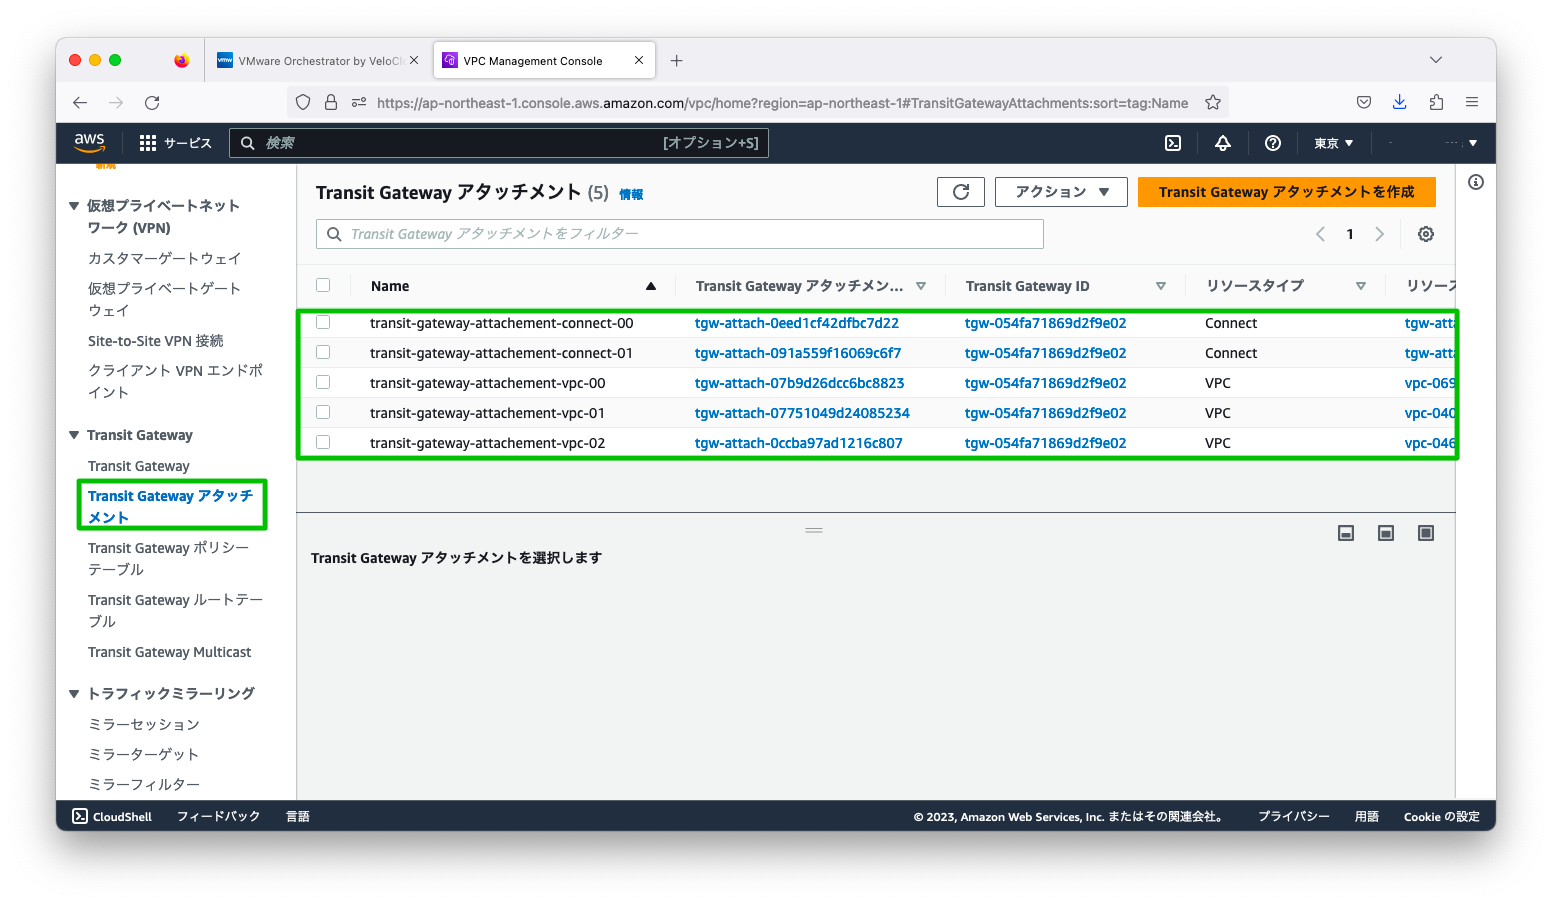
Task: Open tgw-attach-0eed1cf42dfbc7d22 attachment link
Action: [797, 323]
